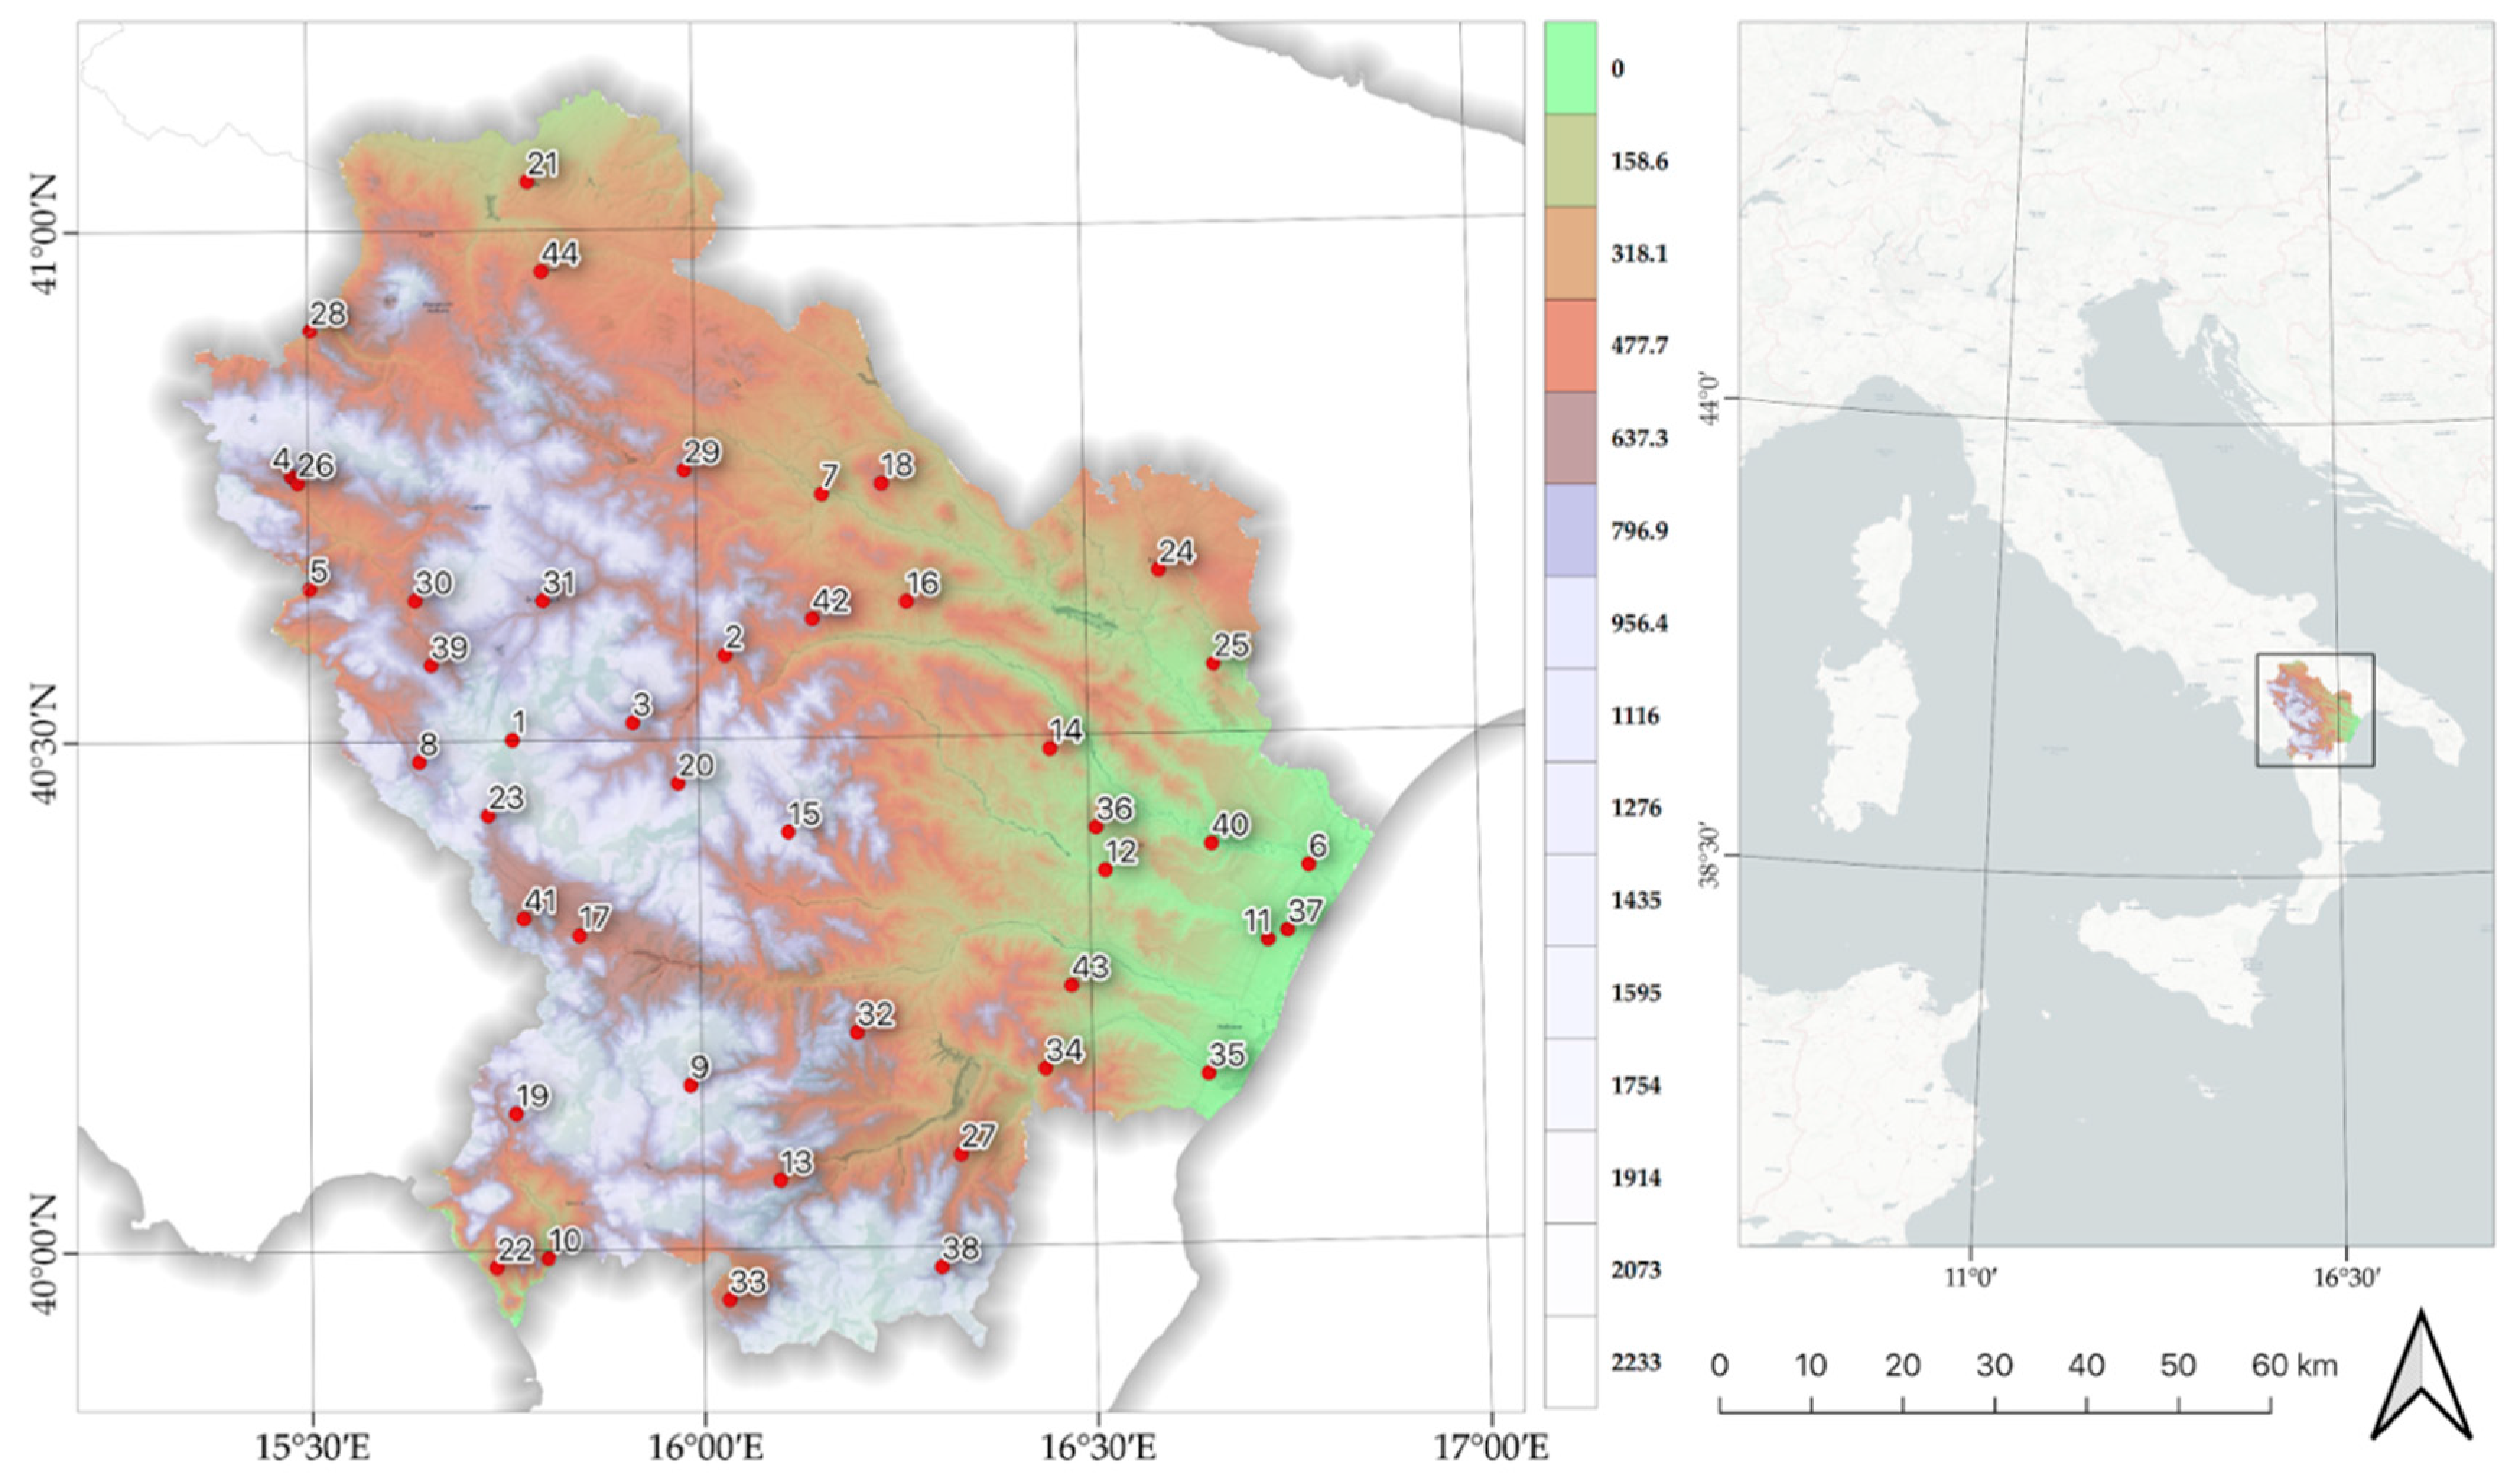2520x1483 pixels.
Task: Select the red dot labeled 2
Action: point(725,655)
